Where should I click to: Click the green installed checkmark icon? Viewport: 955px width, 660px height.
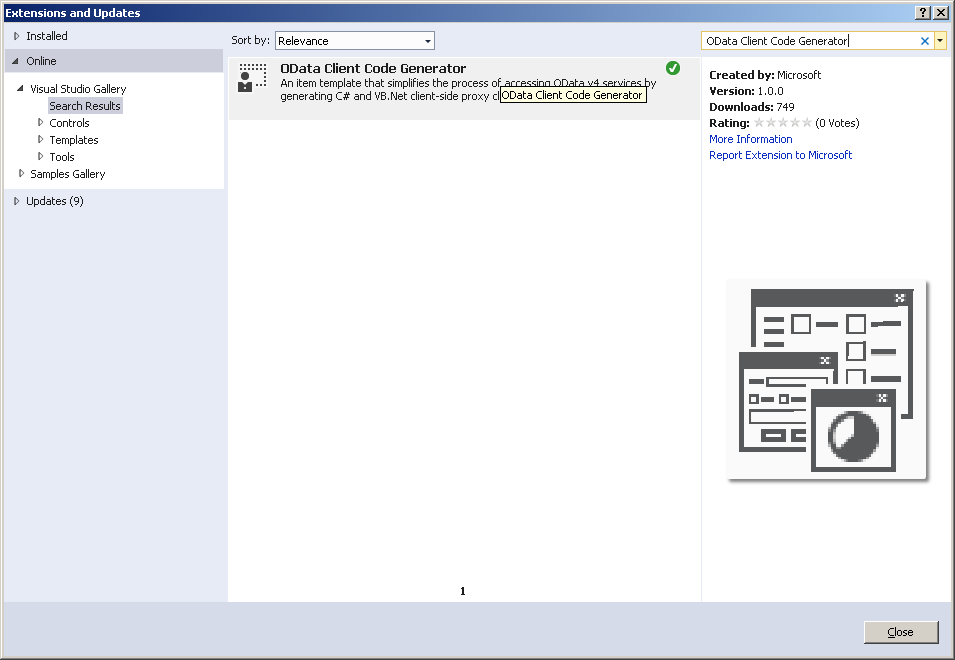pos(673,68)
